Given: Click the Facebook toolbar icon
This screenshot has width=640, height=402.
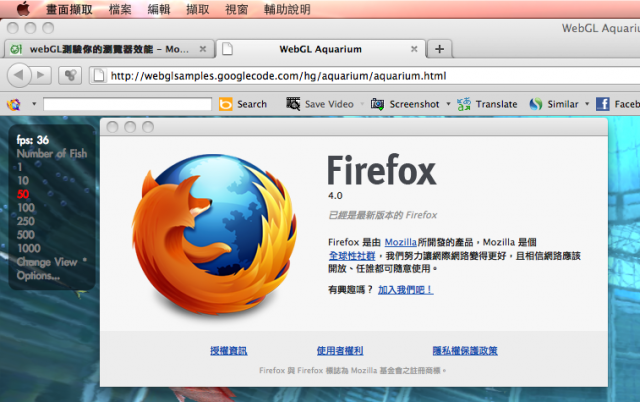Looking at the screenshot, I should pos(602,104).
